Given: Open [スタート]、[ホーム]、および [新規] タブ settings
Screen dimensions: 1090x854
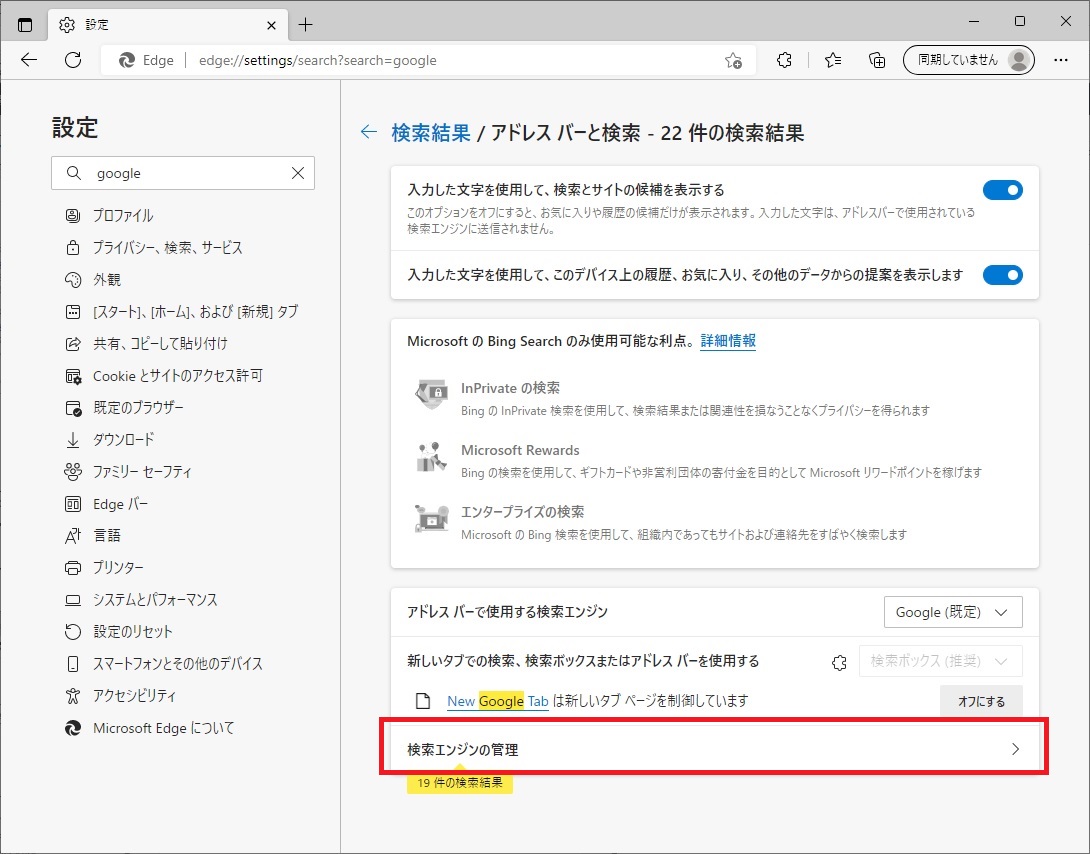Looking at the screenshot, I should (181, 311).
